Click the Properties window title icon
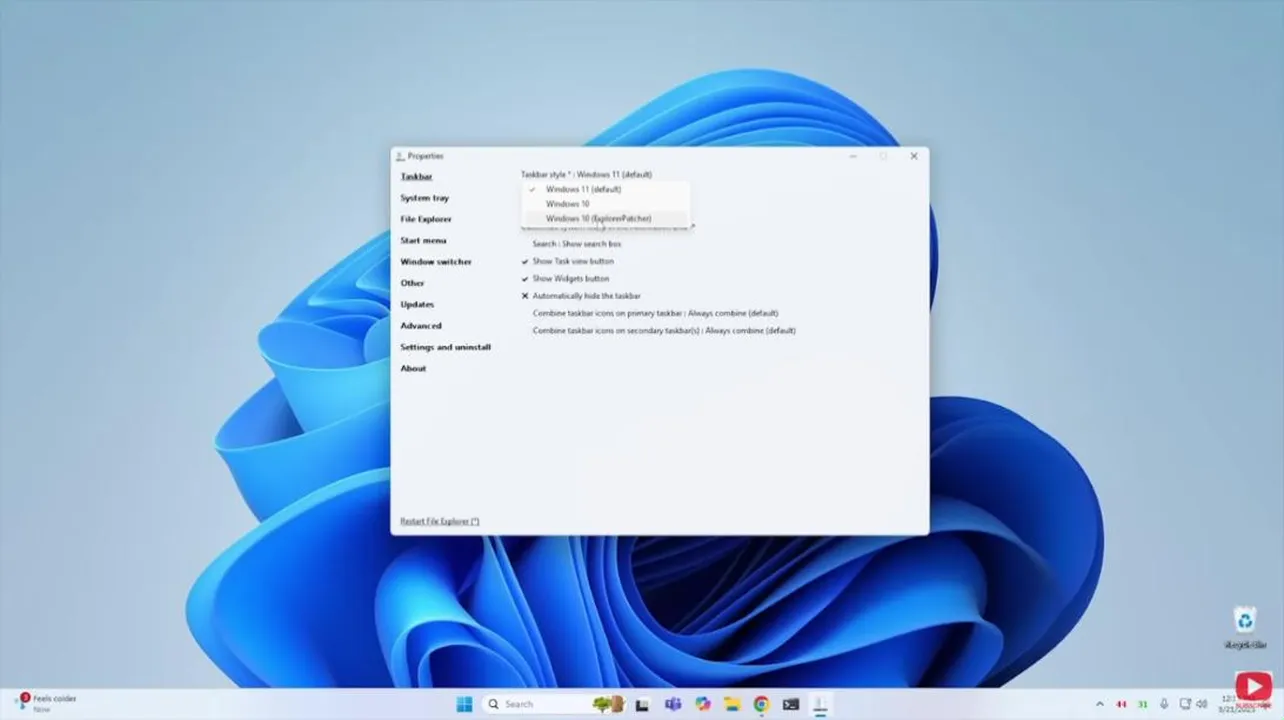1284x720 pixels. (400, 156)
